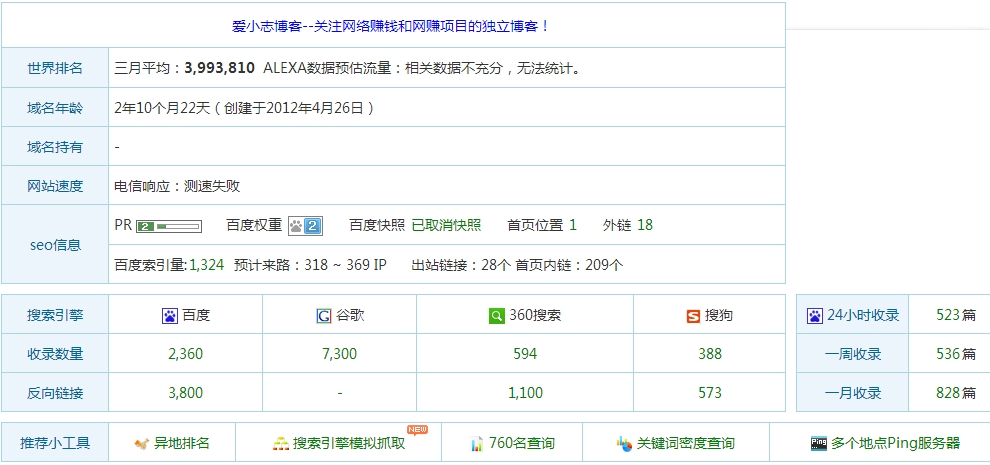
Task: Open the 爱小志博客 title link
Action: 391,27
